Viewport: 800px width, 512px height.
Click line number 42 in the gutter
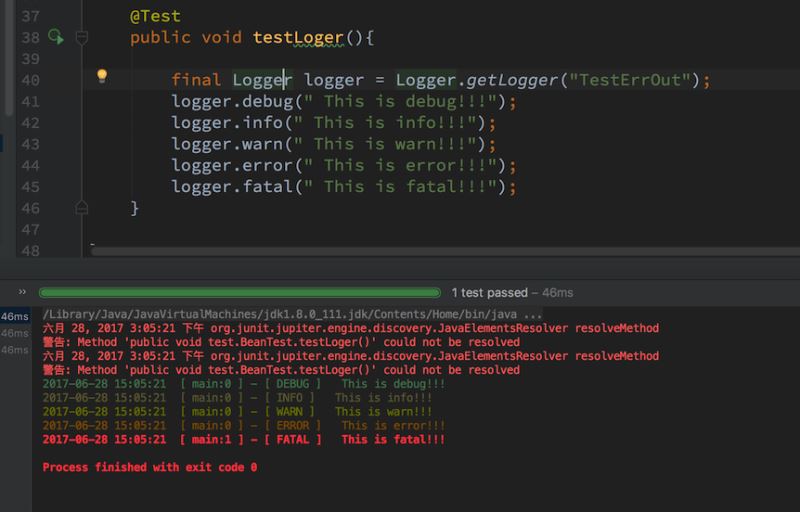(x=29, y=122)
